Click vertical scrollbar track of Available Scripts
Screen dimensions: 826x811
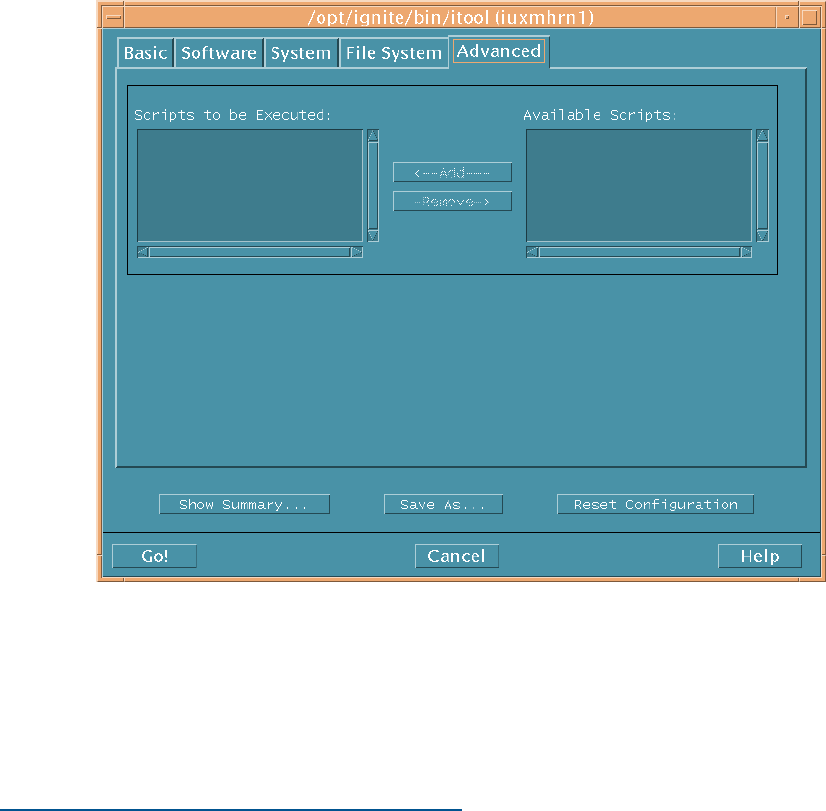(762, 185)
